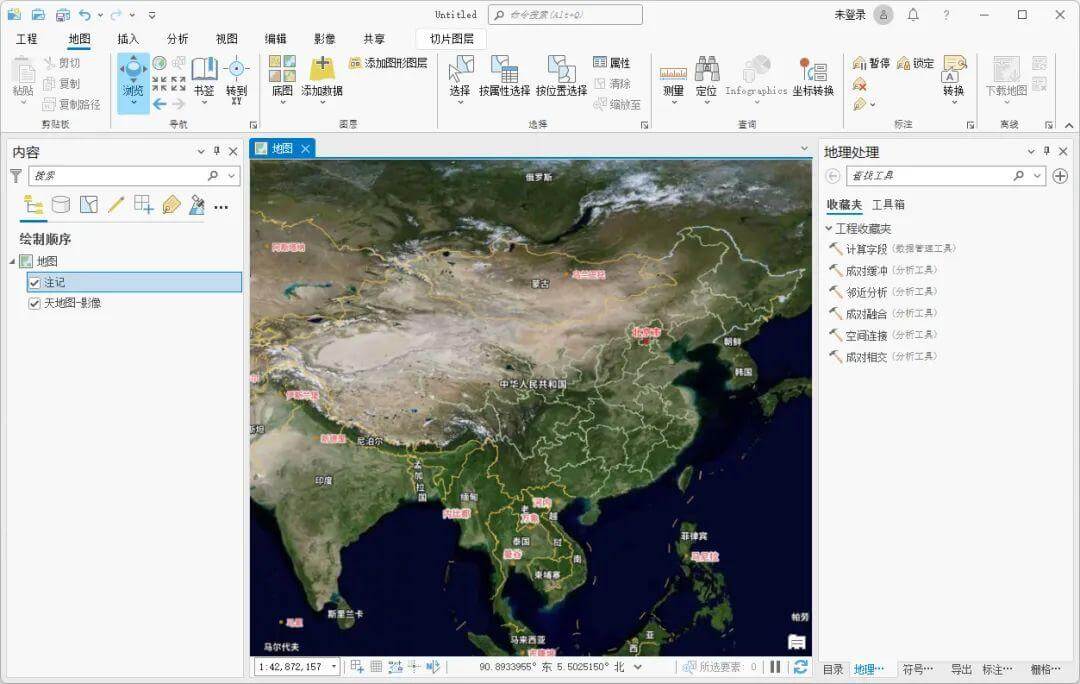Uncheck the 天地图-影像 layer

tap(35, 304)
